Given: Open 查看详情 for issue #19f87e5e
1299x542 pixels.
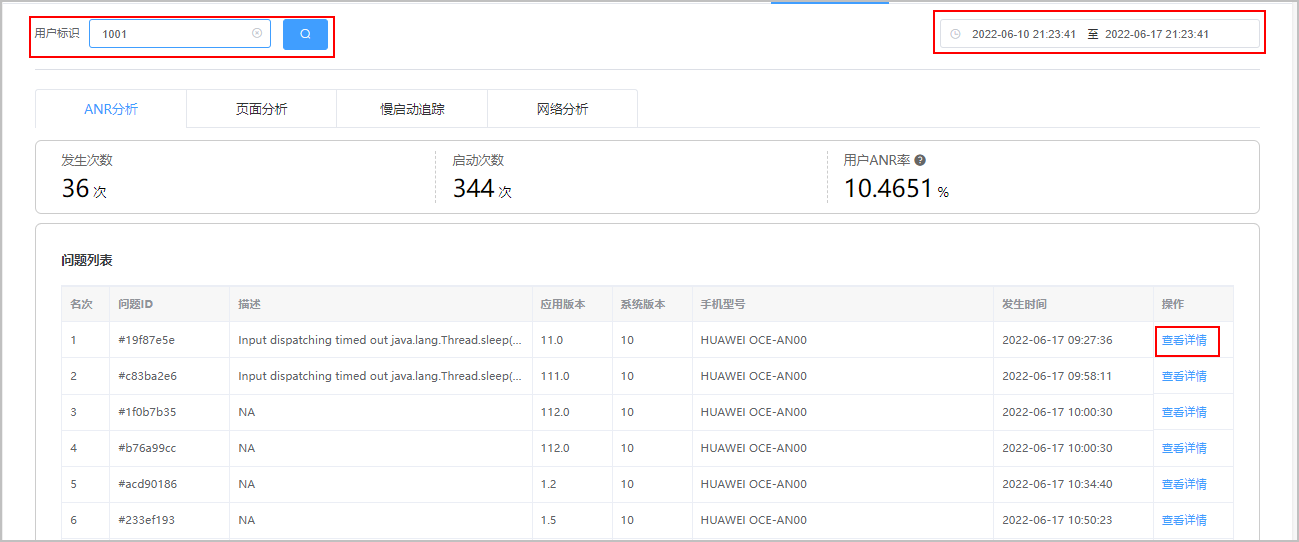Looking at the screenshot, I should click(1184, 340).
